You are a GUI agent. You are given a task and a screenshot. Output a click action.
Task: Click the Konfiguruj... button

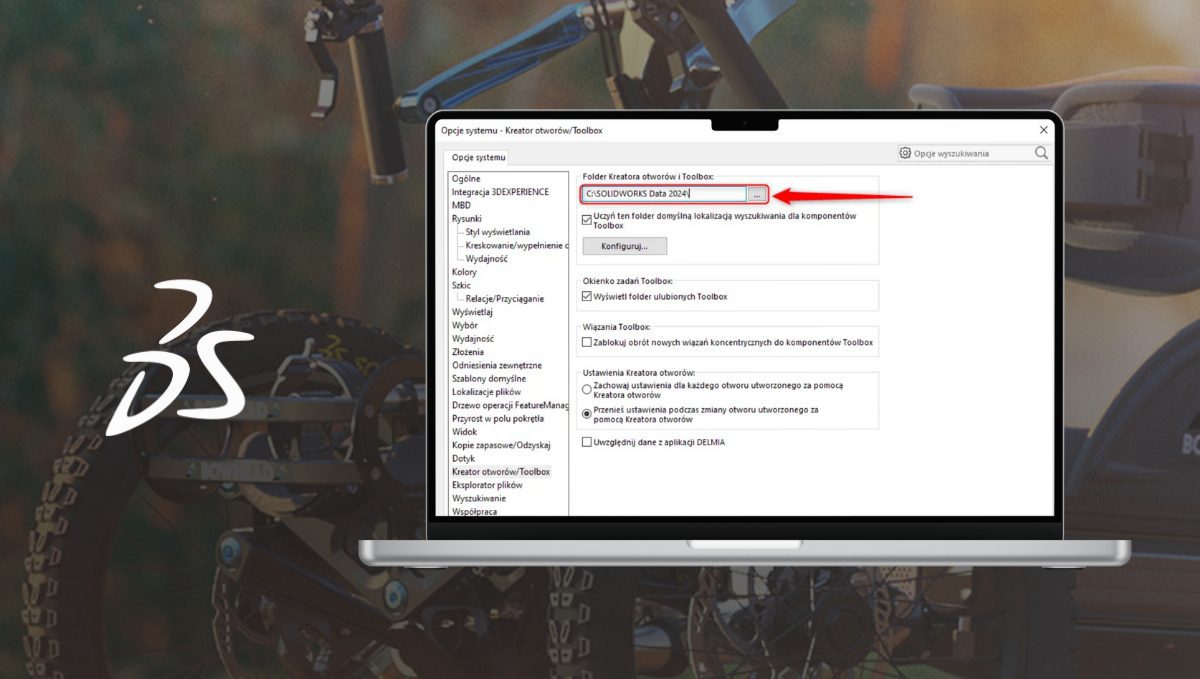pyautogui.click(x=624, y=246)
